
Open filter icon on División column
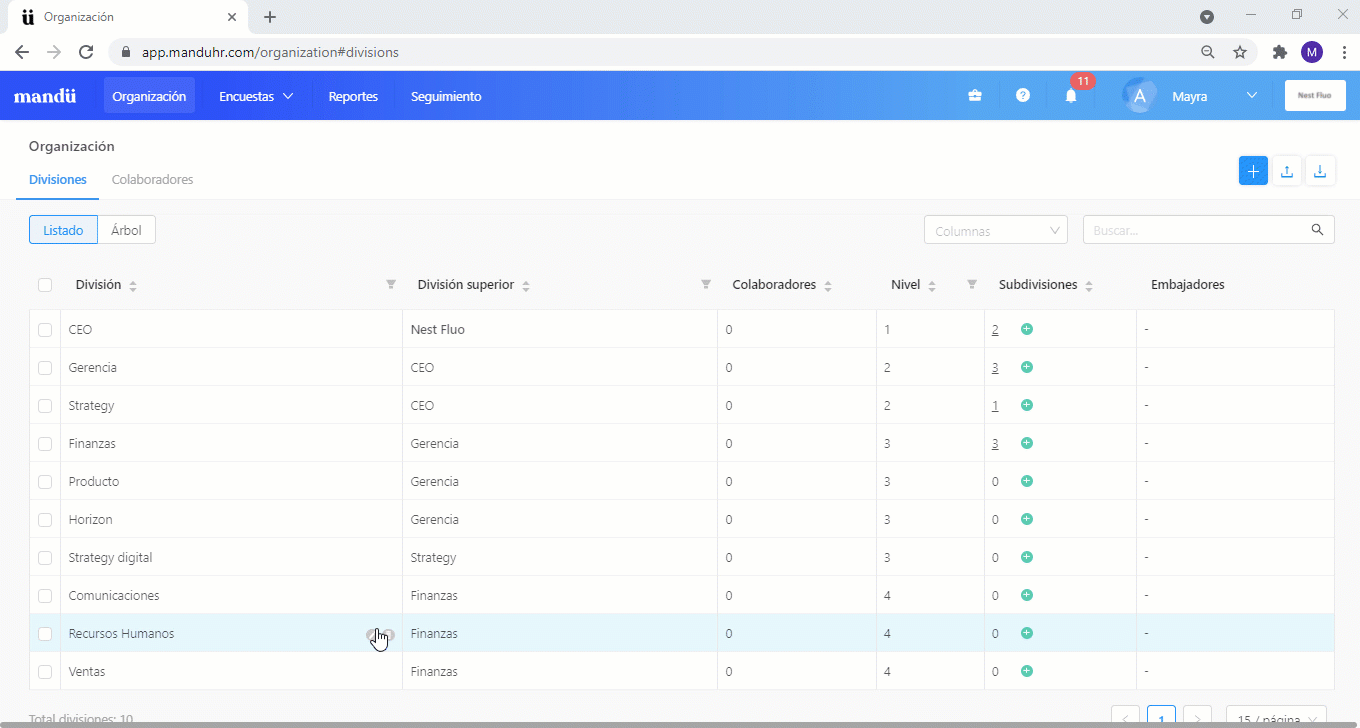[391, 285]
